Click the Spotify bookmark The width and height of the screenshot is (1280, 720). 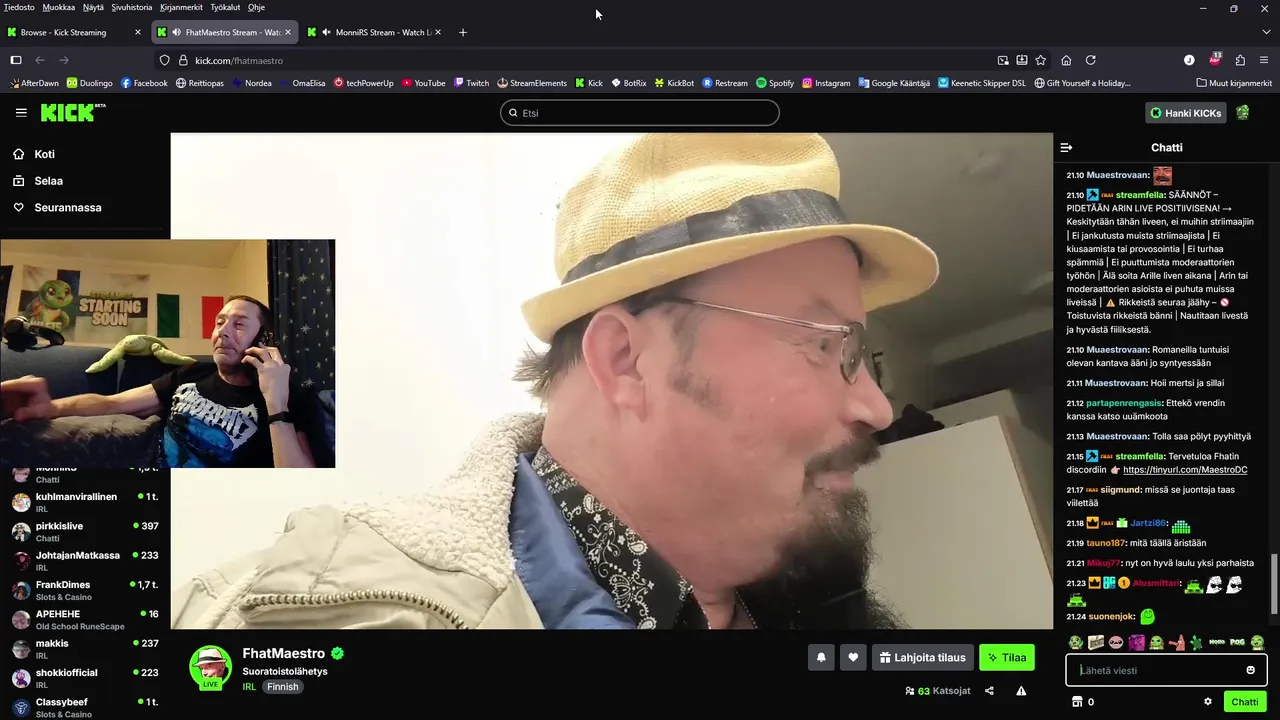point(775,83)
